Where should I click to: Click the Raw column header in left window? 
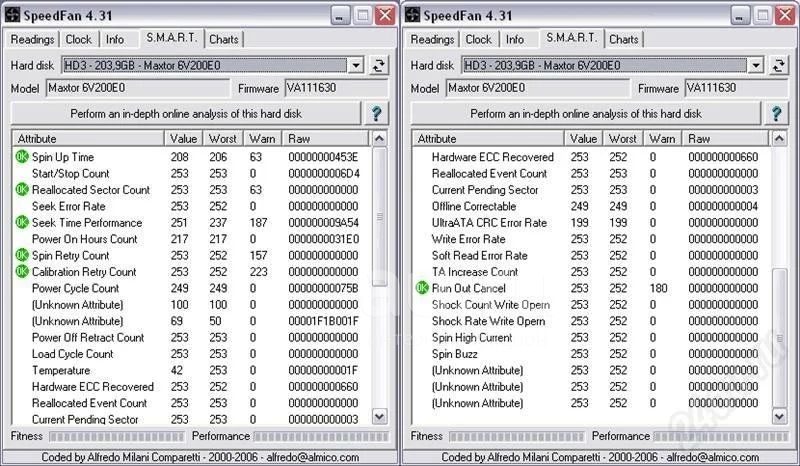tap(324, 138)
